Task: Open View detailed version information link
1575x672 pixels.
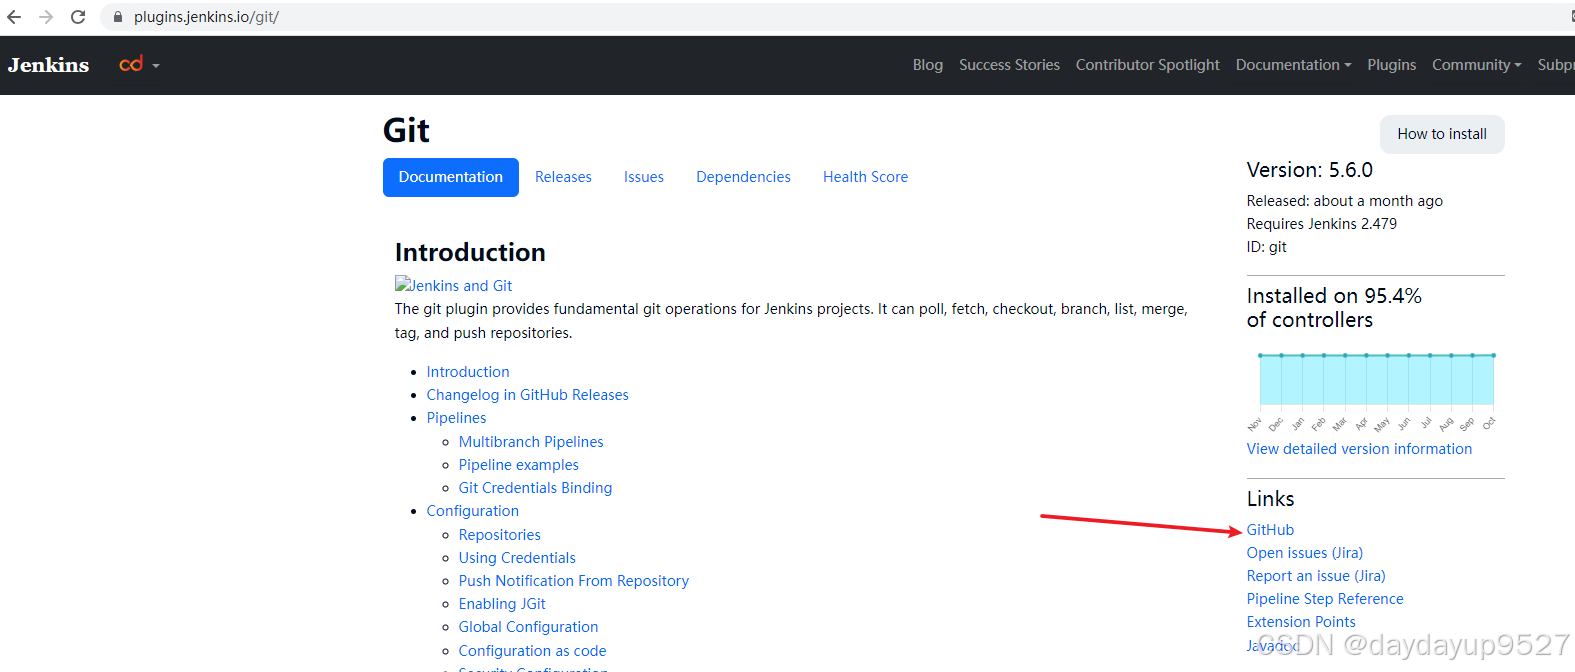Action: pos(1359,449)
